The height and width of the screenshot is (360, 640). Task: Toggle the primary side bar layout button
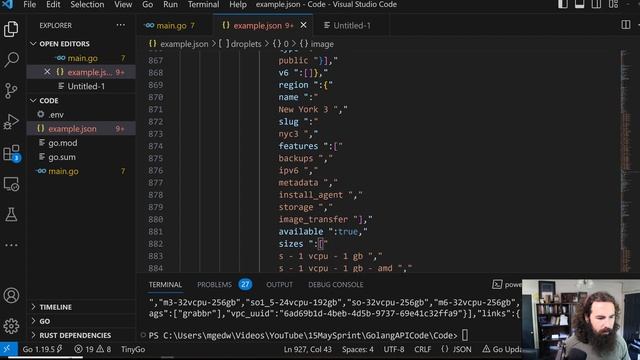(x=563, y=4)
